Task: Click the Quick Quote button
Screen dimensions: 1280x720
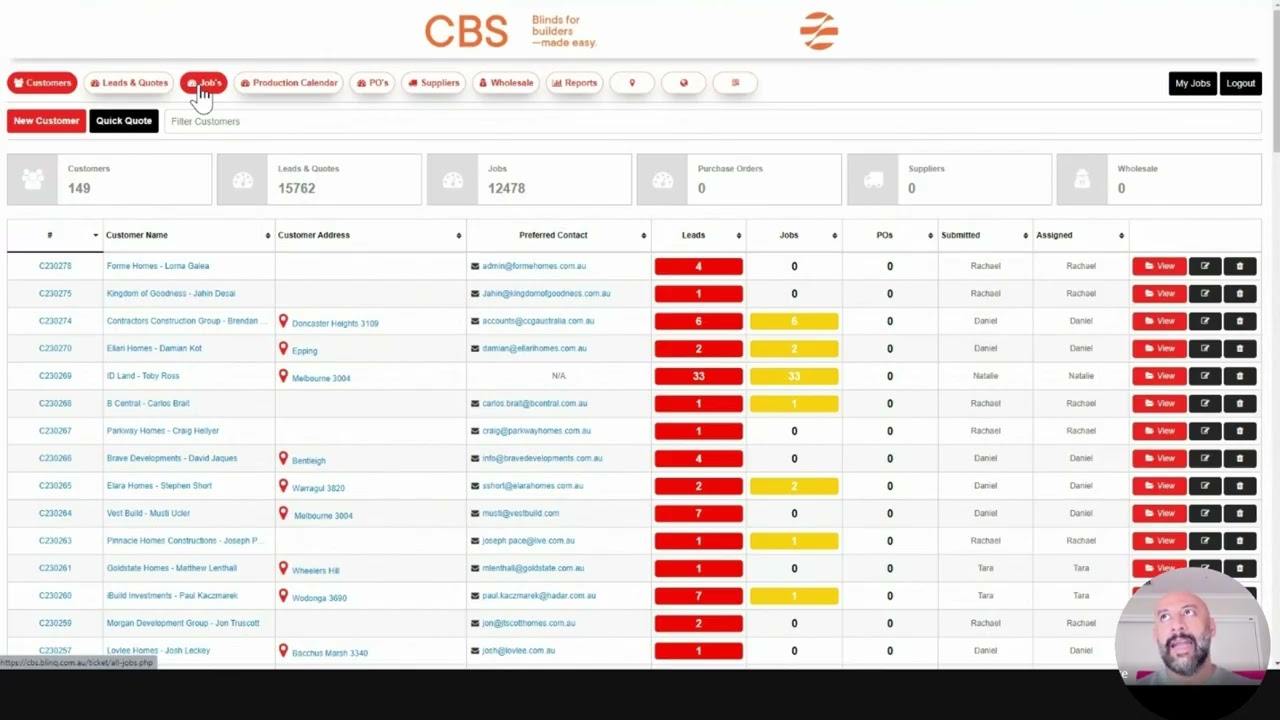Action: tap(124, 121)
